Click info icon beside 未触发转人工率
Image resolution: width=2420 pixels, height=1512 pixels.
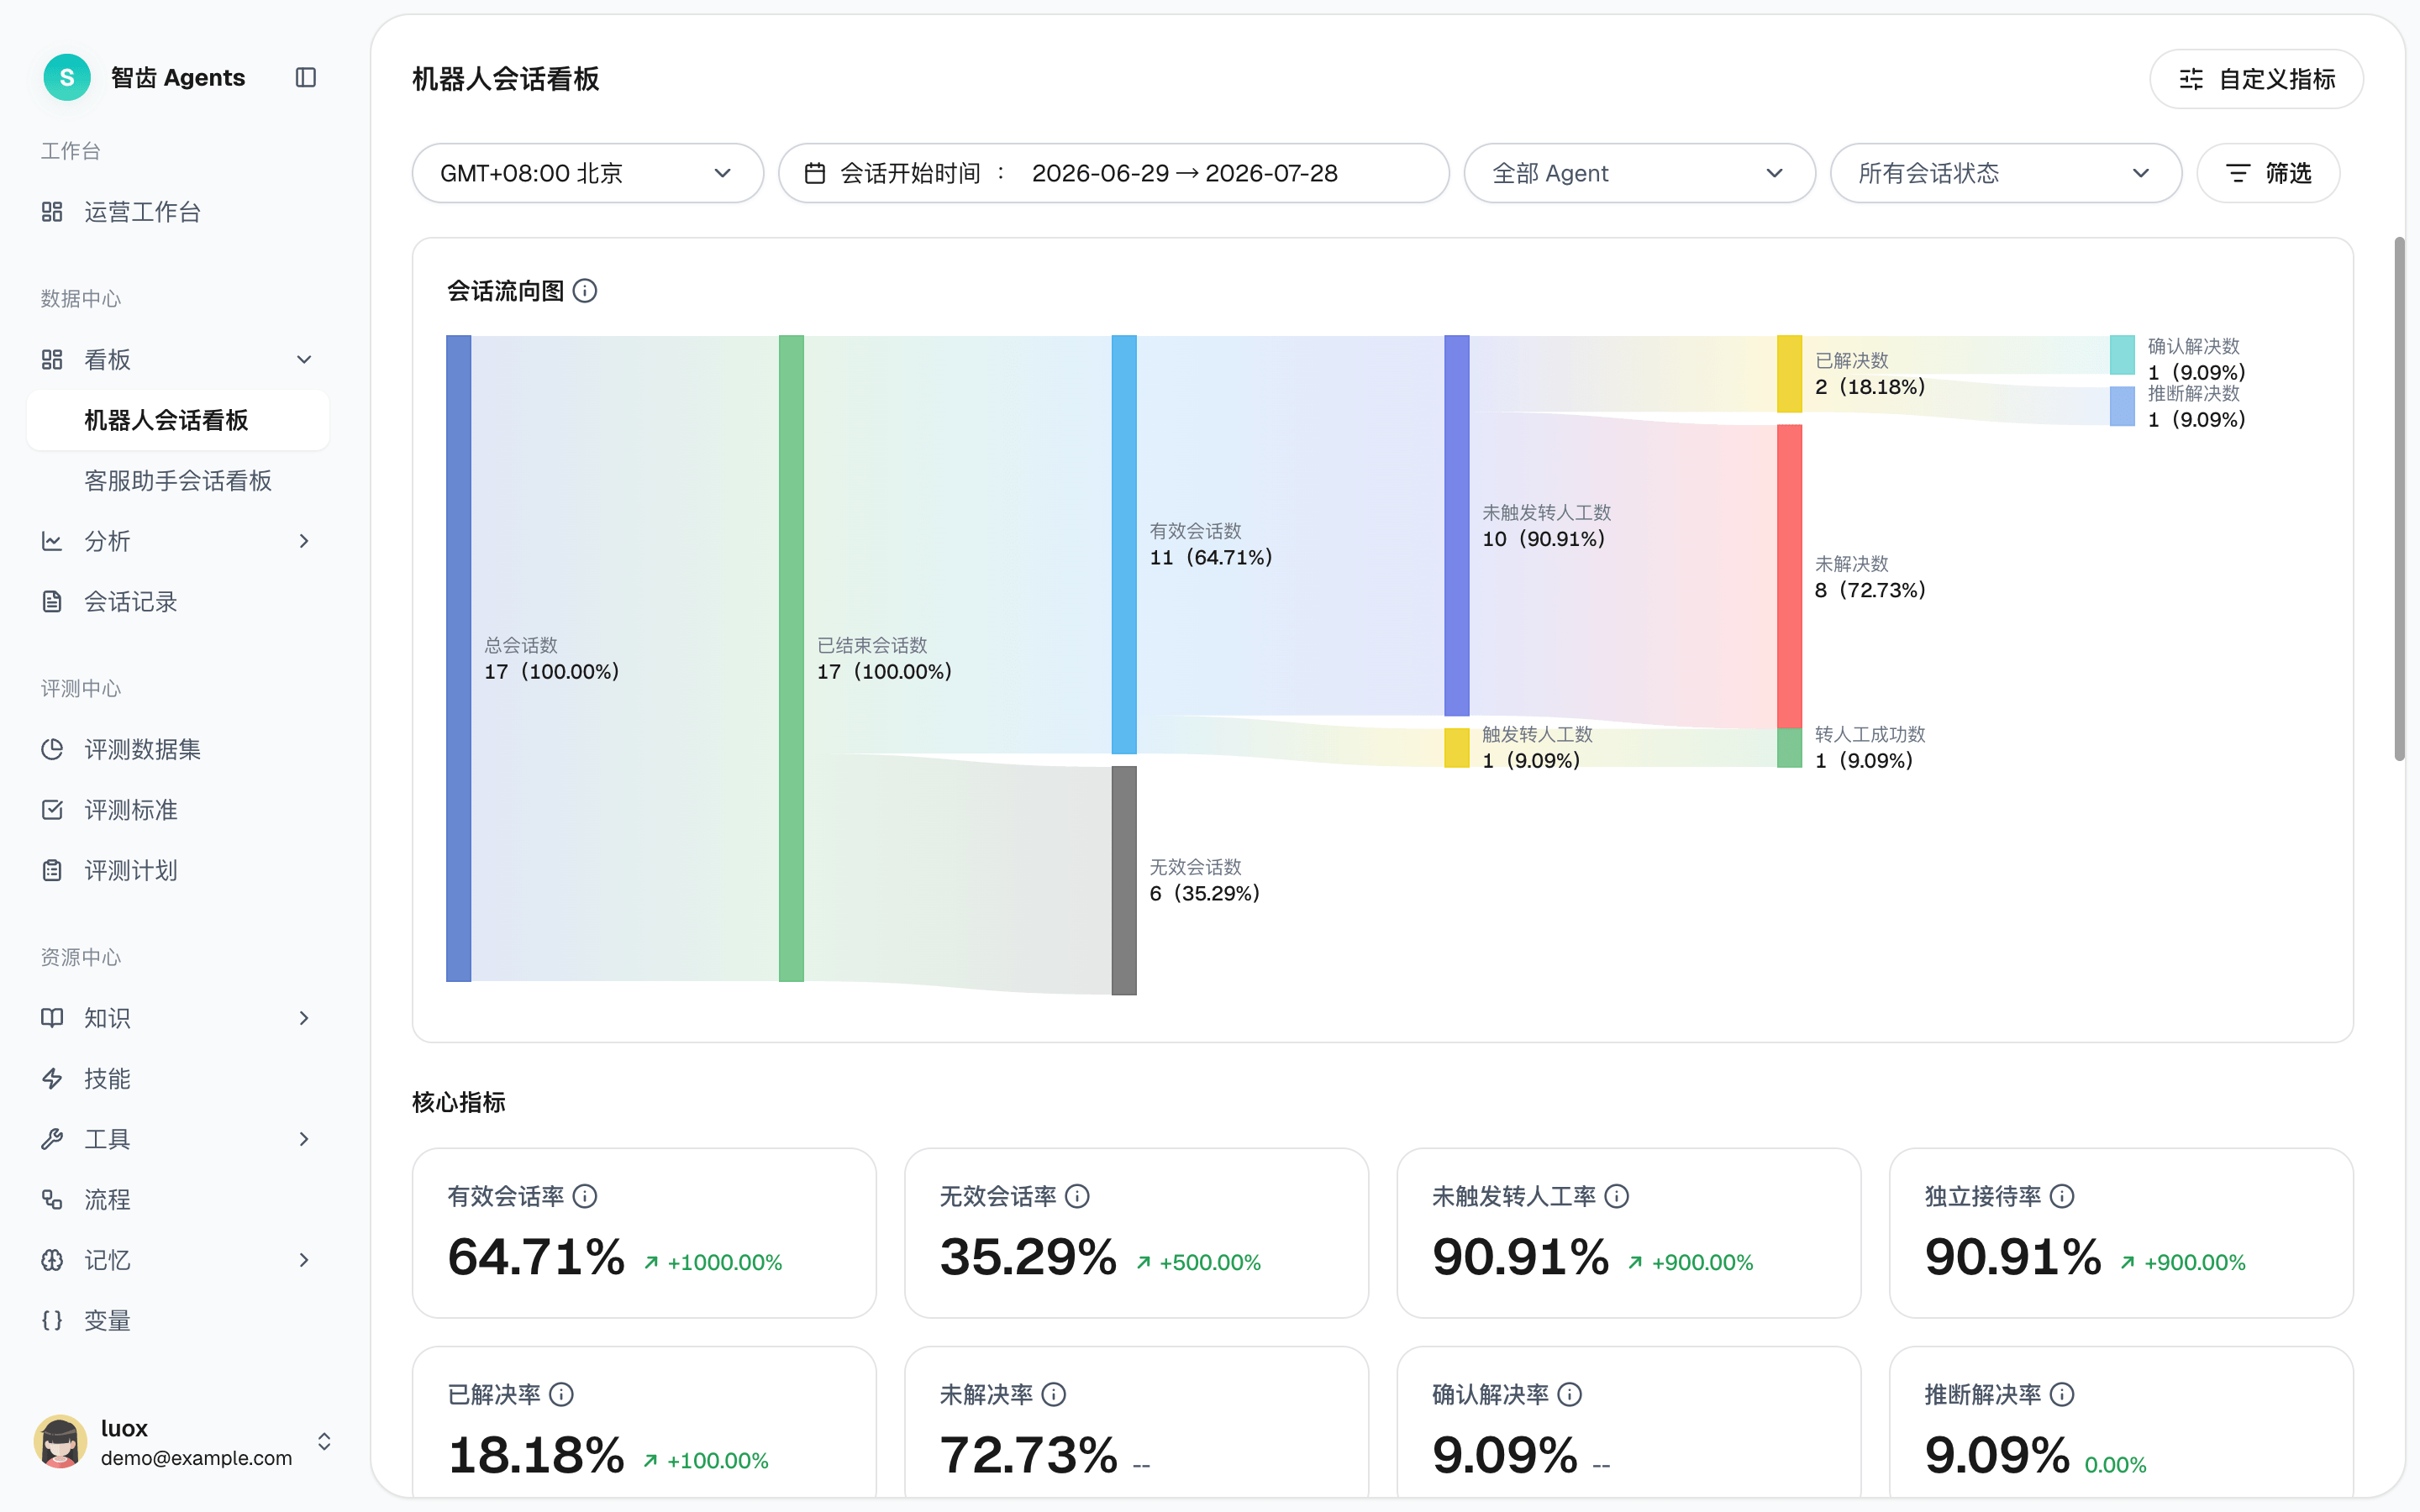[1617, 1196]
